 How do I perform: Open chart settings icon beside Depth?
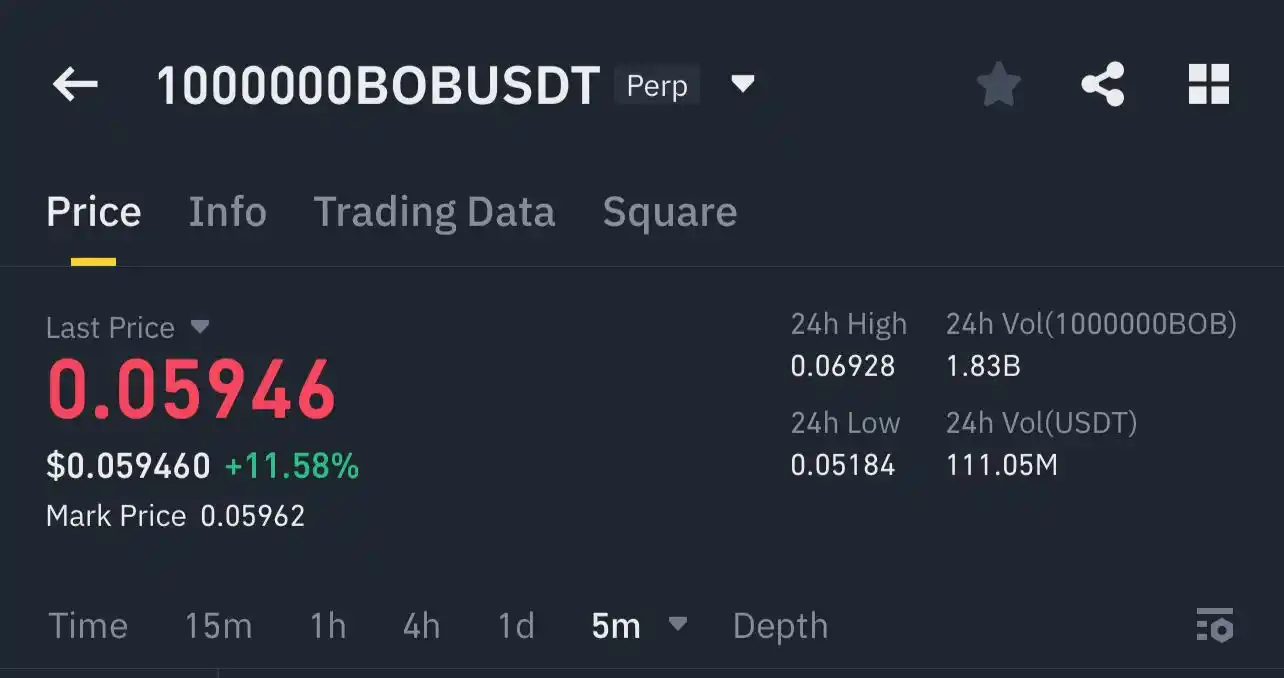(x=1215, y=625)
